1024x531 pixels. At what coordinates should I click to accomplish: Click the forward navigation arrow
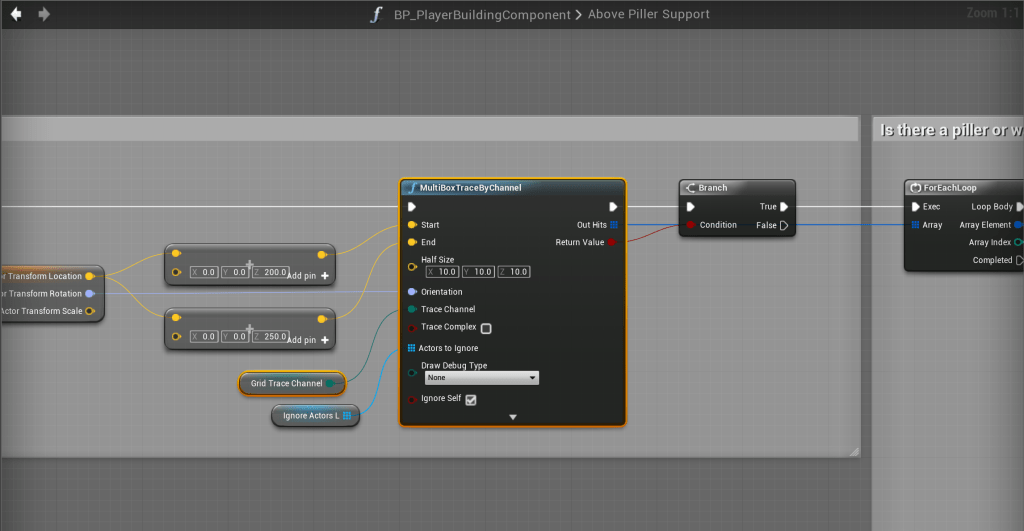tap(43, 14)
